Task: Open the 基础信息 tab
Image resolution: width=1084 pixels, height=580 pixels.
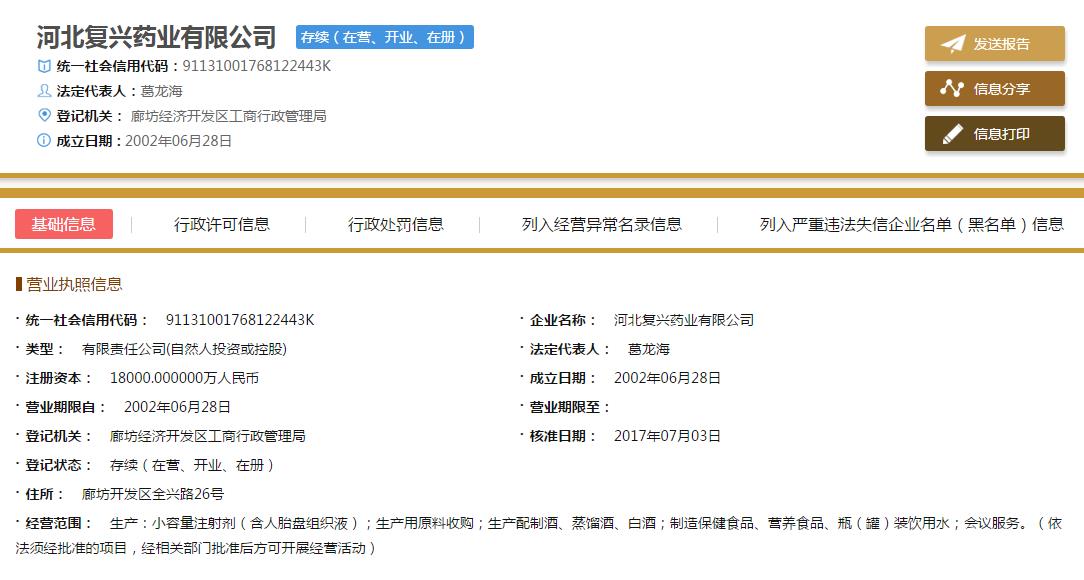Action: pos(64,224)
